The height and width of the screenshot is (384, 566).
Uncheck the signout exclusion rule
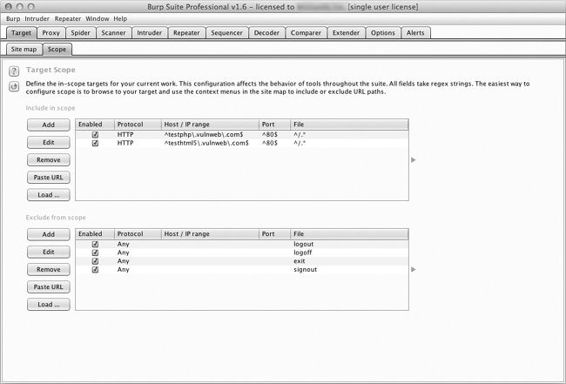tap(95, 270)
